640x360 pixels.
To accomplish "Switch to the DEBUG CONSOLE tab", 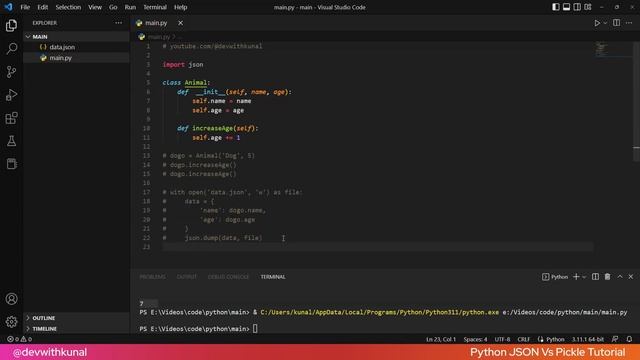I will point(228,277).
